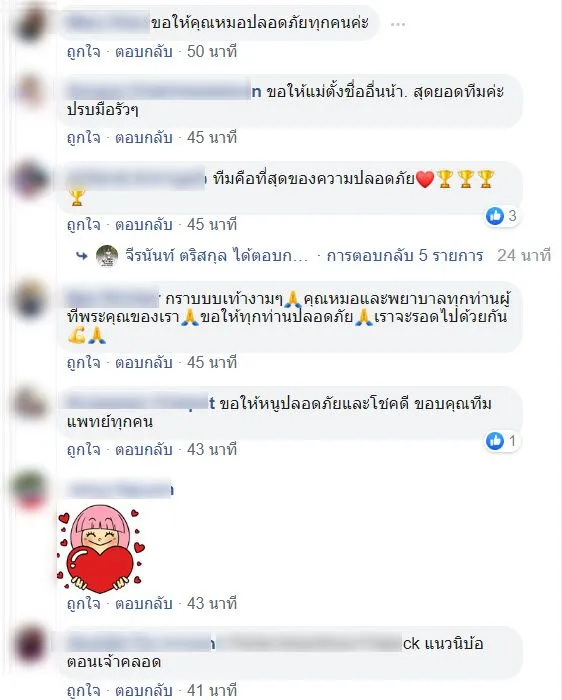Screen dimensions: 562x700
Task: Open จีรนันท์ ตริสกุล's small profile picture
Action: 107,256
